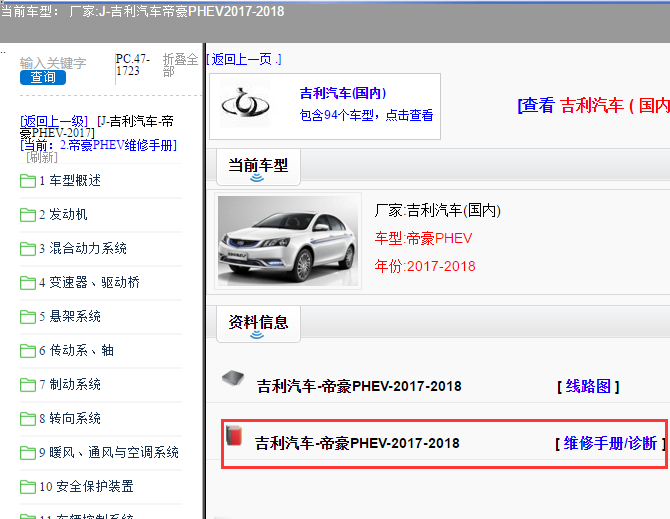Open folder icon for 2 发动机

pos(28,215)
